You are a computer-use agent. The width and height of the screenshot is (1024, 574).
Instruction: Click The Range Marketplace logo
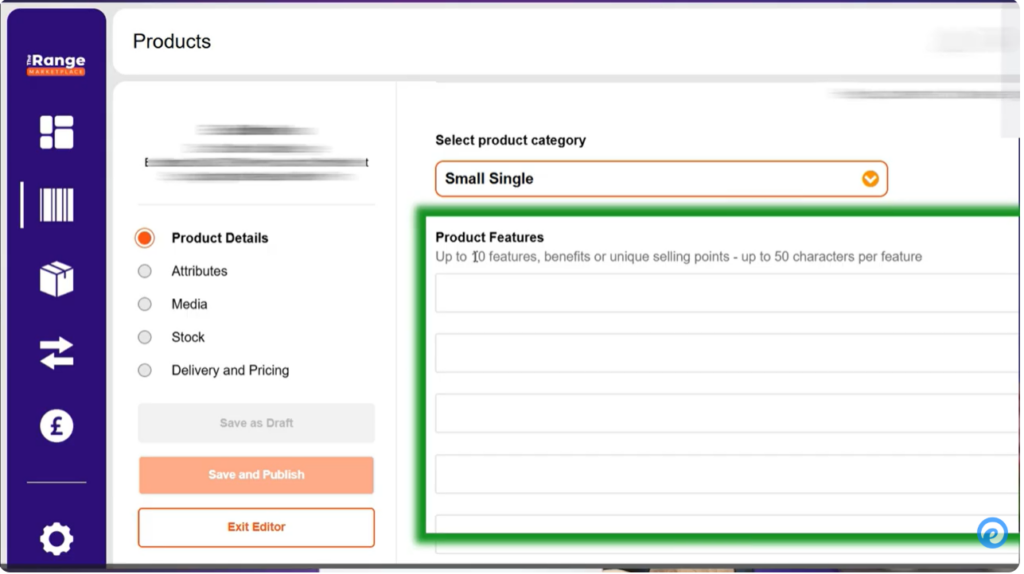[56, 64]
